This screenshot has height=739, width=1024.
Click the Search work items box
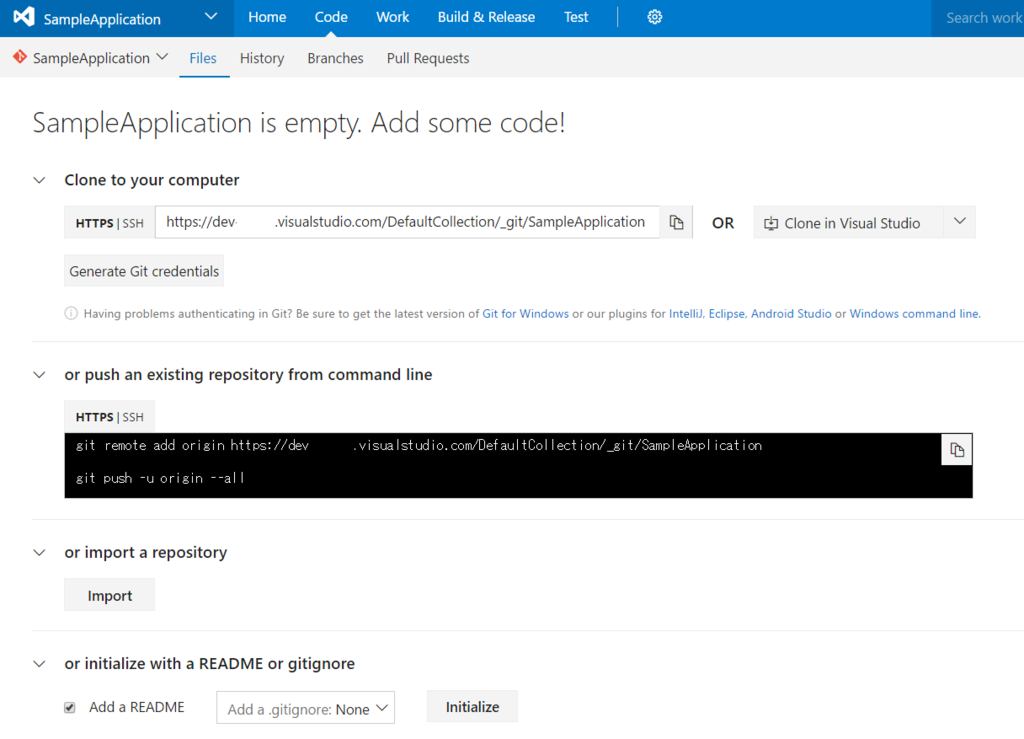point(978,18)
